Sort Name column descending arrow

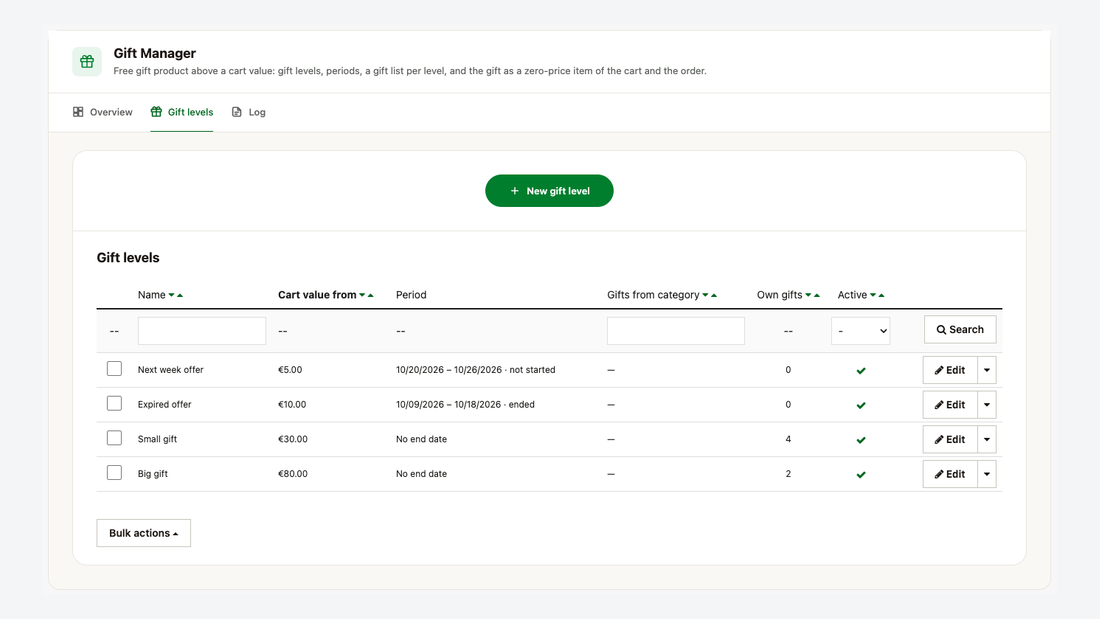pos(171,295)
